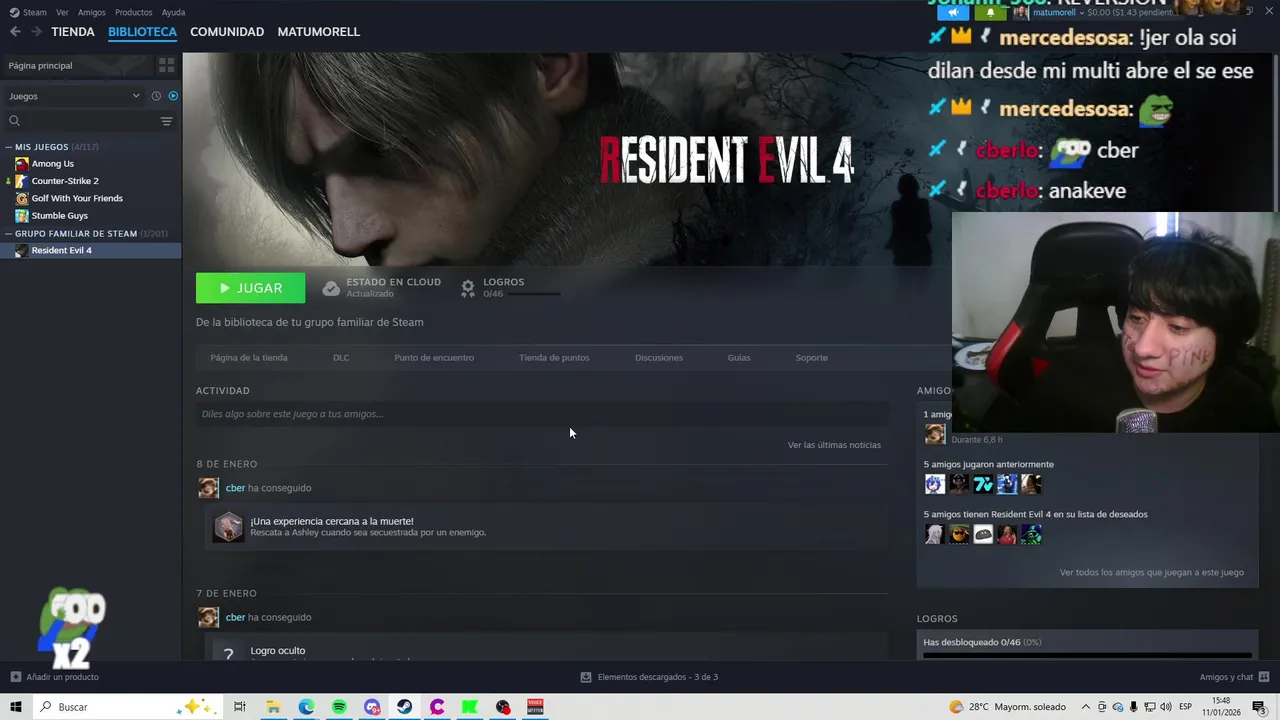Click first avatar of friends who played previously
Screen dimensions: 1280x720
(935, 484)
